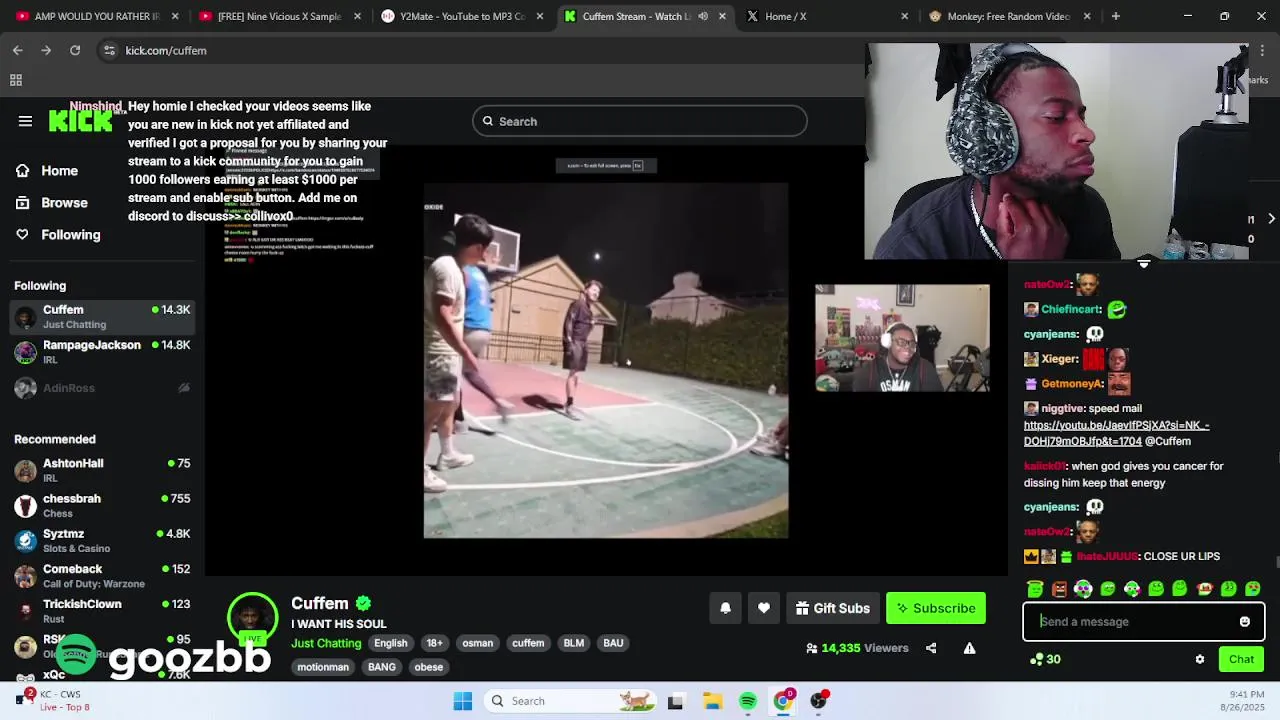Click into the Send a message field

[1135, 622]
